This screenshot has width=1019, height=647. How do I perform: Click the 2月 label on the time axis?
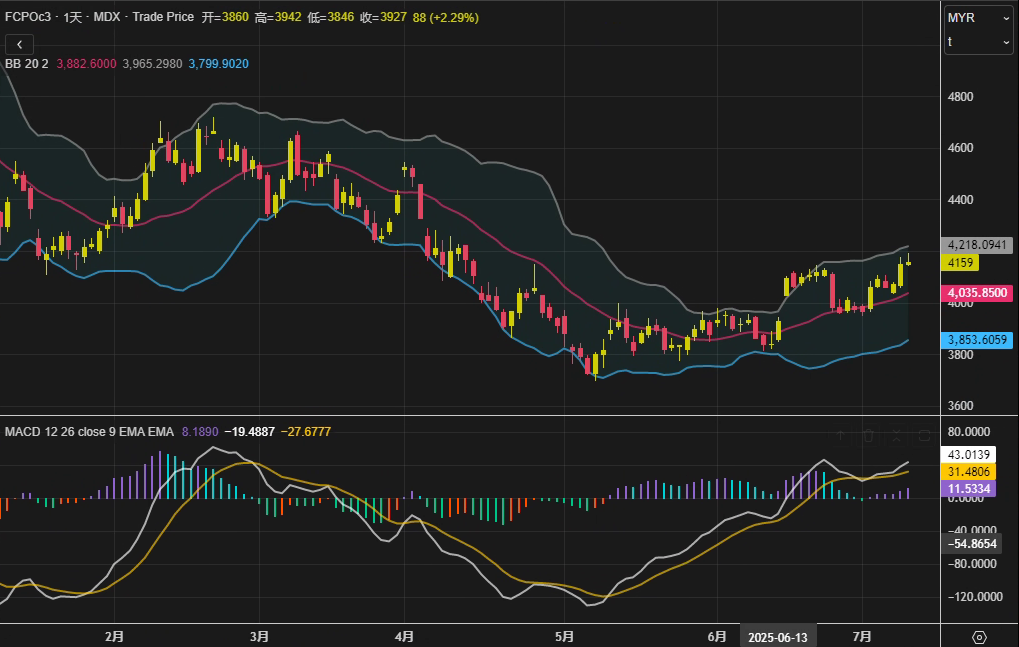[x=114, y=637]
